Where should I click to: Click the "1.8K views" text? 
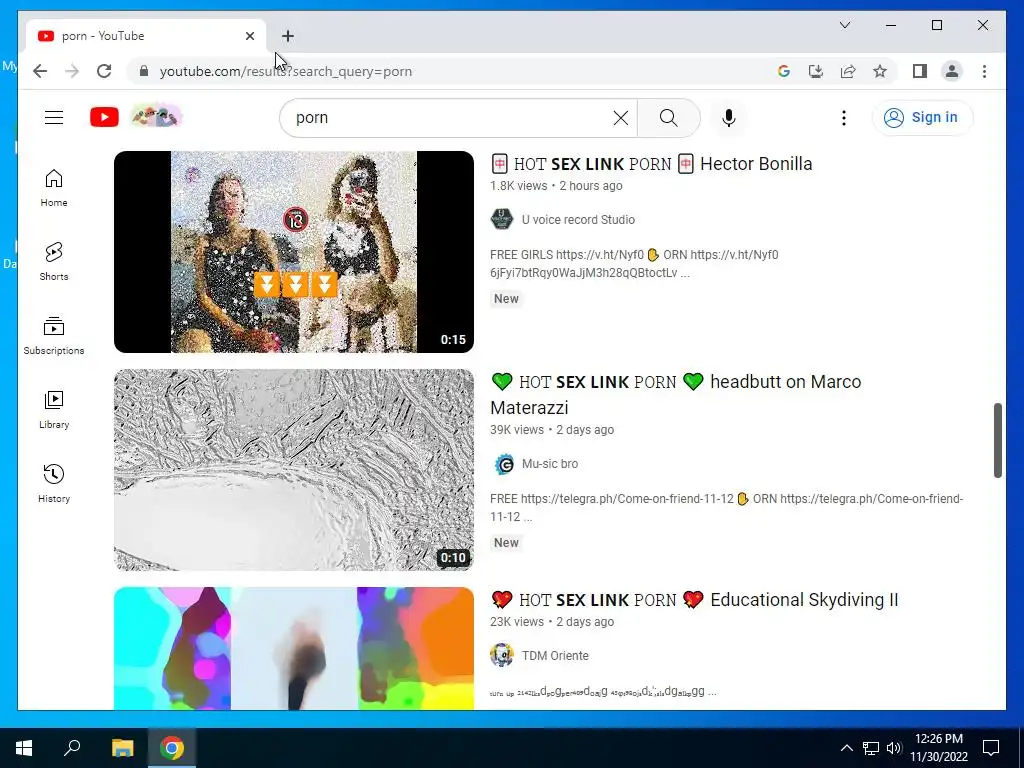point(519,186)
